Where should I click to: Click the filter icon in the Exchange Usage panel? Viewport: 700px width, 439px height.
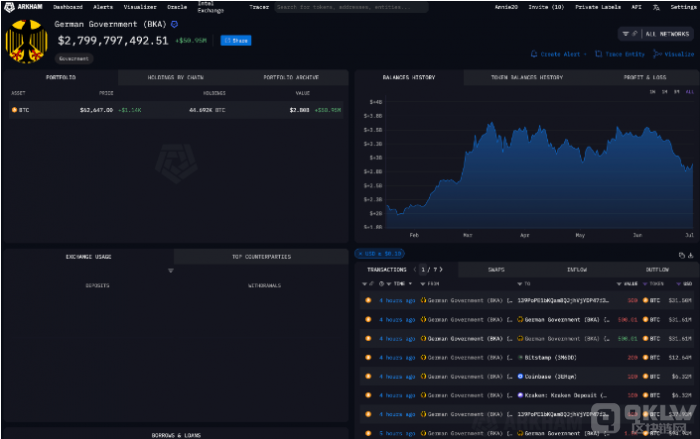171,271
